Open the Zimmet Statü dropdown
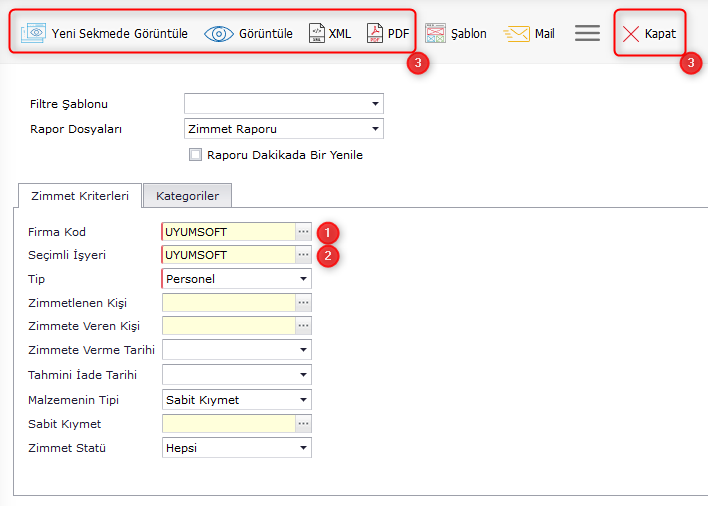Screen dimensions: 708x506 303,448
